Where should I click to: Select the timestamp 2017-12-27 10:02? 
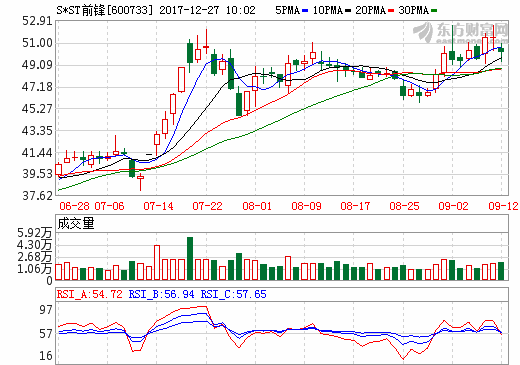(x=207, y=10)
